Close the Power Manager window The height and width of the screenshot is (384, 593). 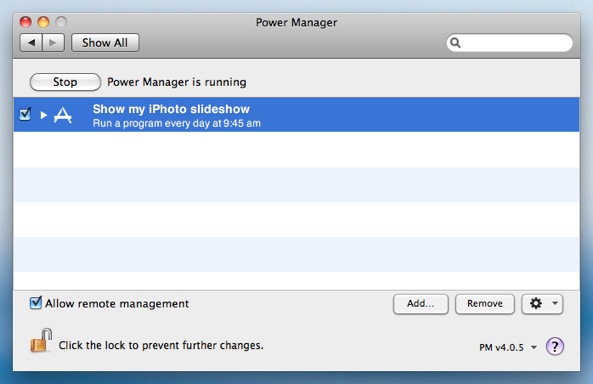coord(25,22)
